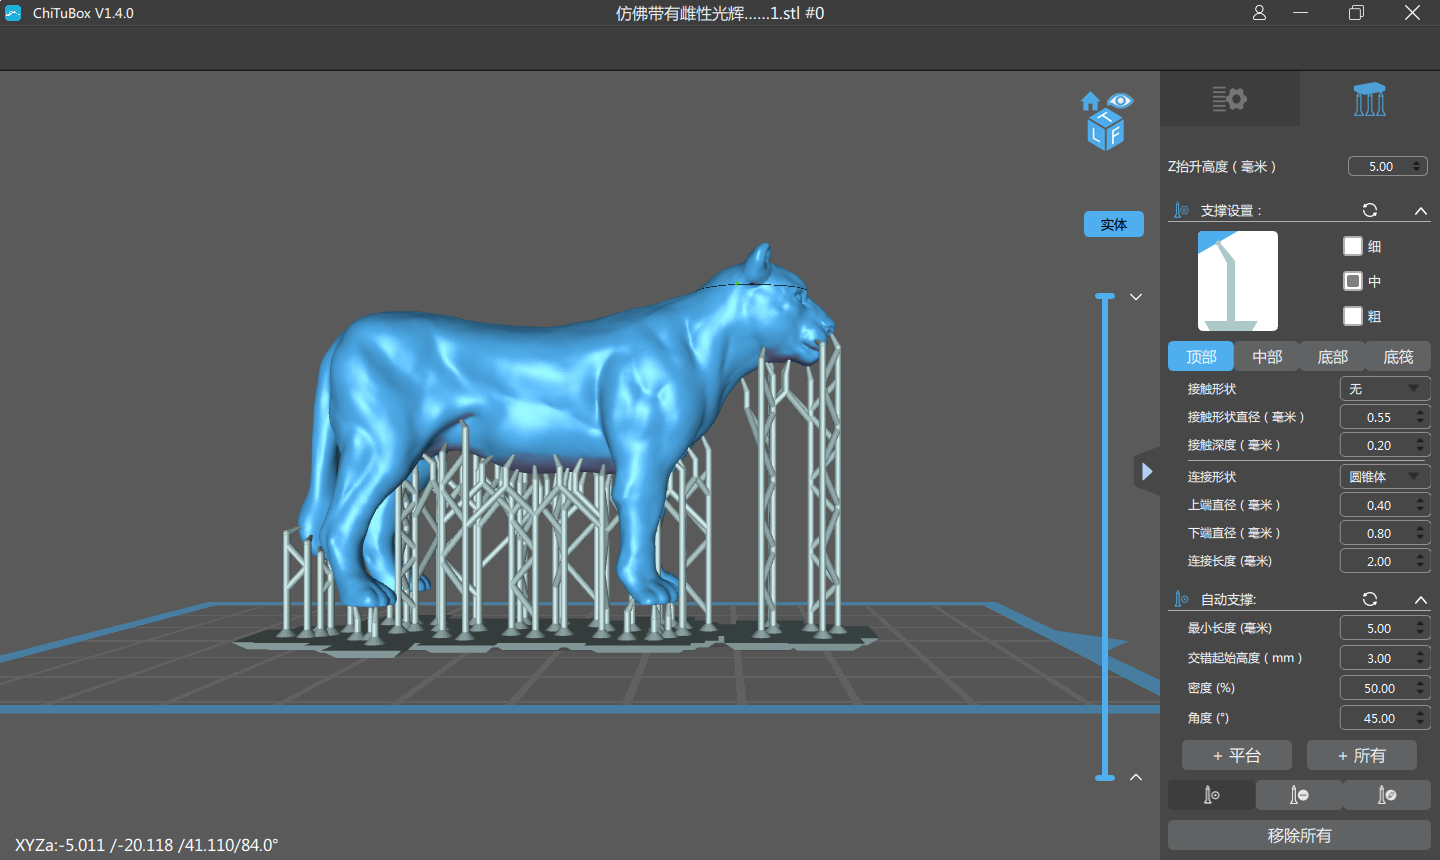
Task: Click the 移除所有 button
Action: tap(1299, 835)
